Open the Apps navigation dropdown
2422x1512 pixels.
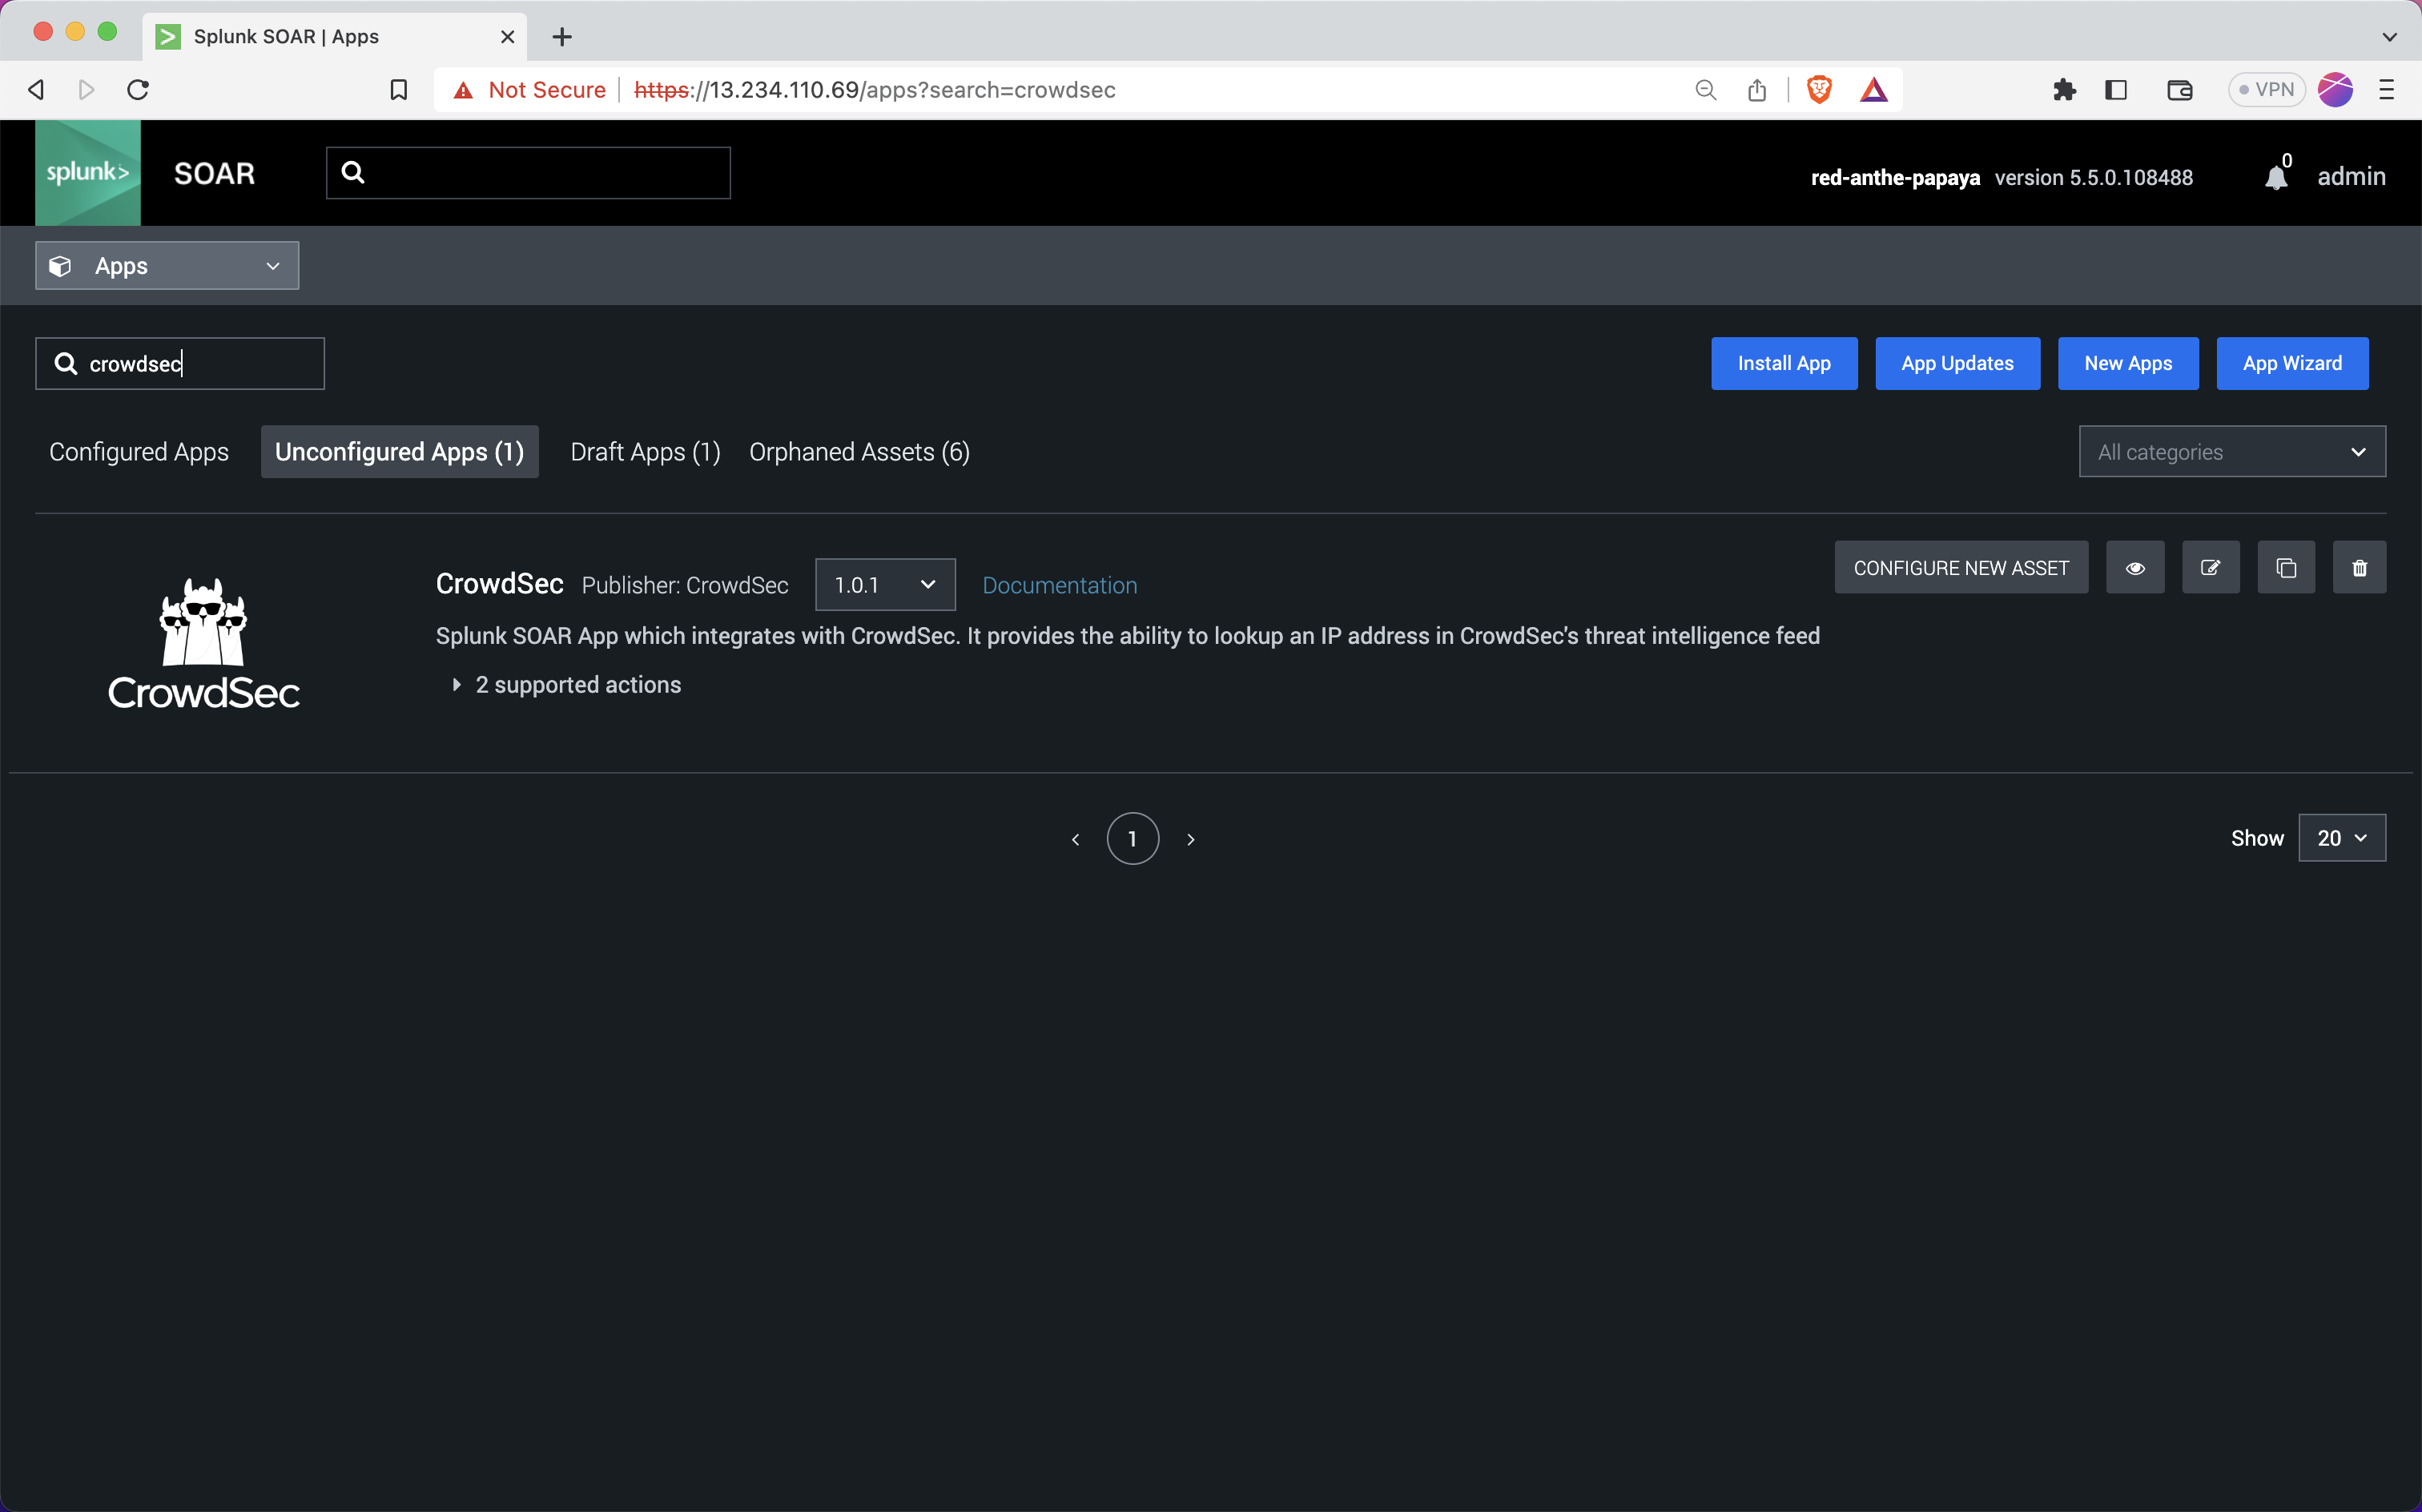tap(167, 266)
